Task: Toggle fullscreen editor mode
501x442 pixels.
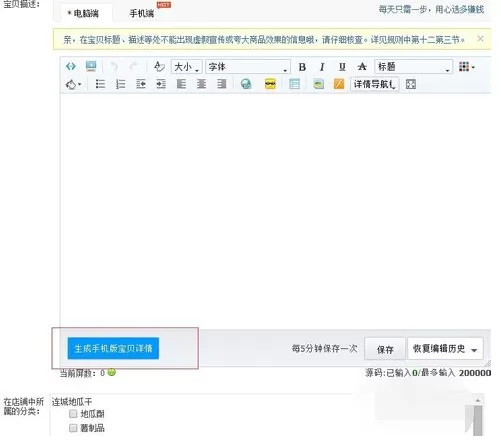Action: (x=411, y=84)
